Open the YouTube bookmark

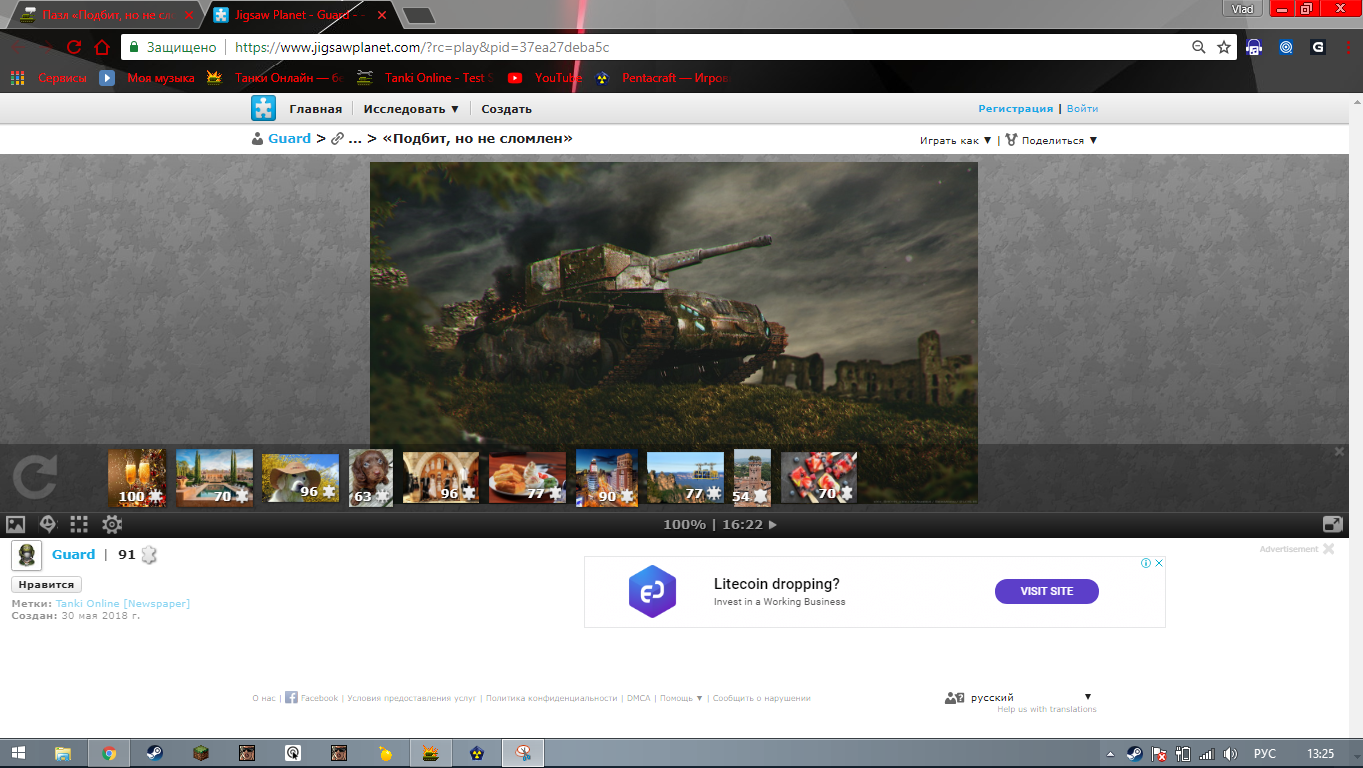[544, 78]
